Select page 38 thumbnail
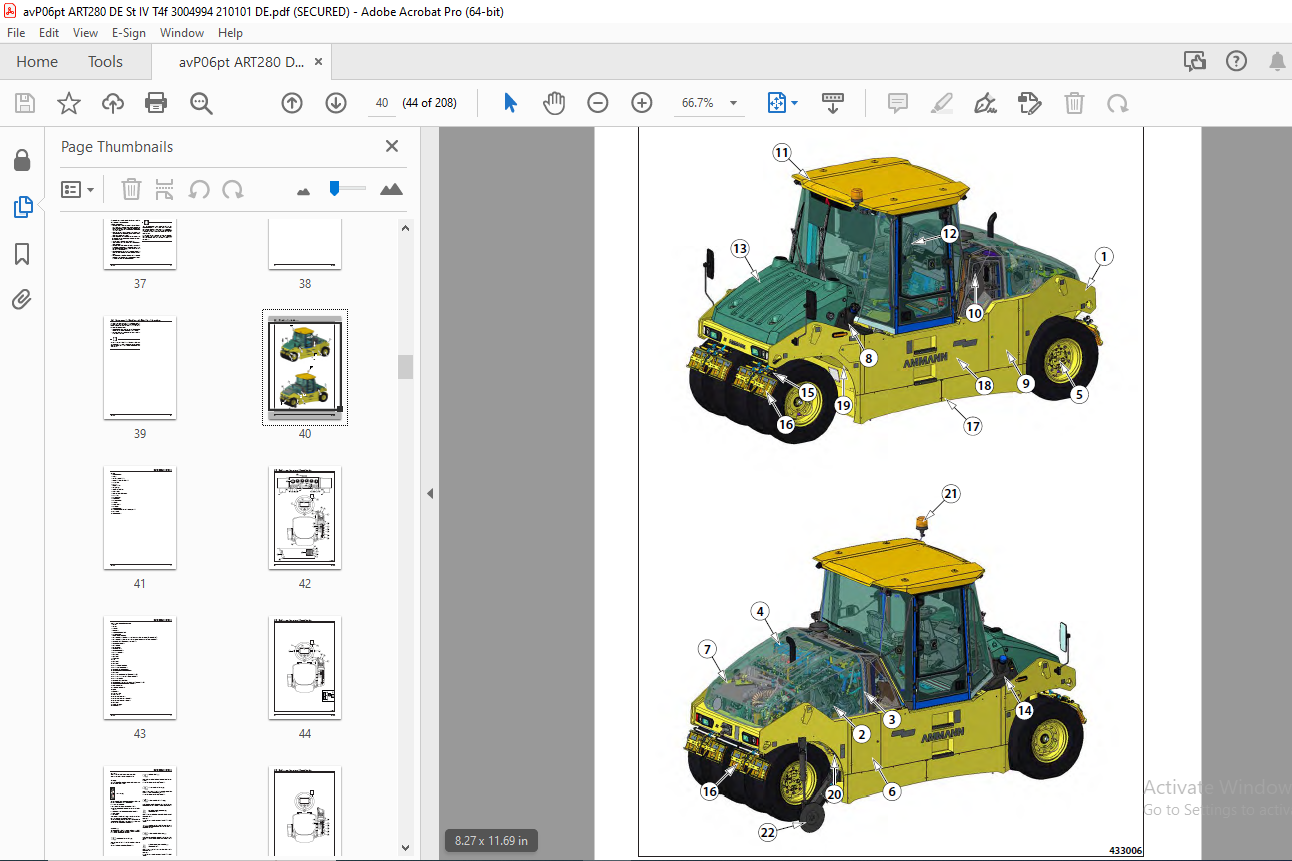This screenshot has width=1292, height=861. point(305,244)
